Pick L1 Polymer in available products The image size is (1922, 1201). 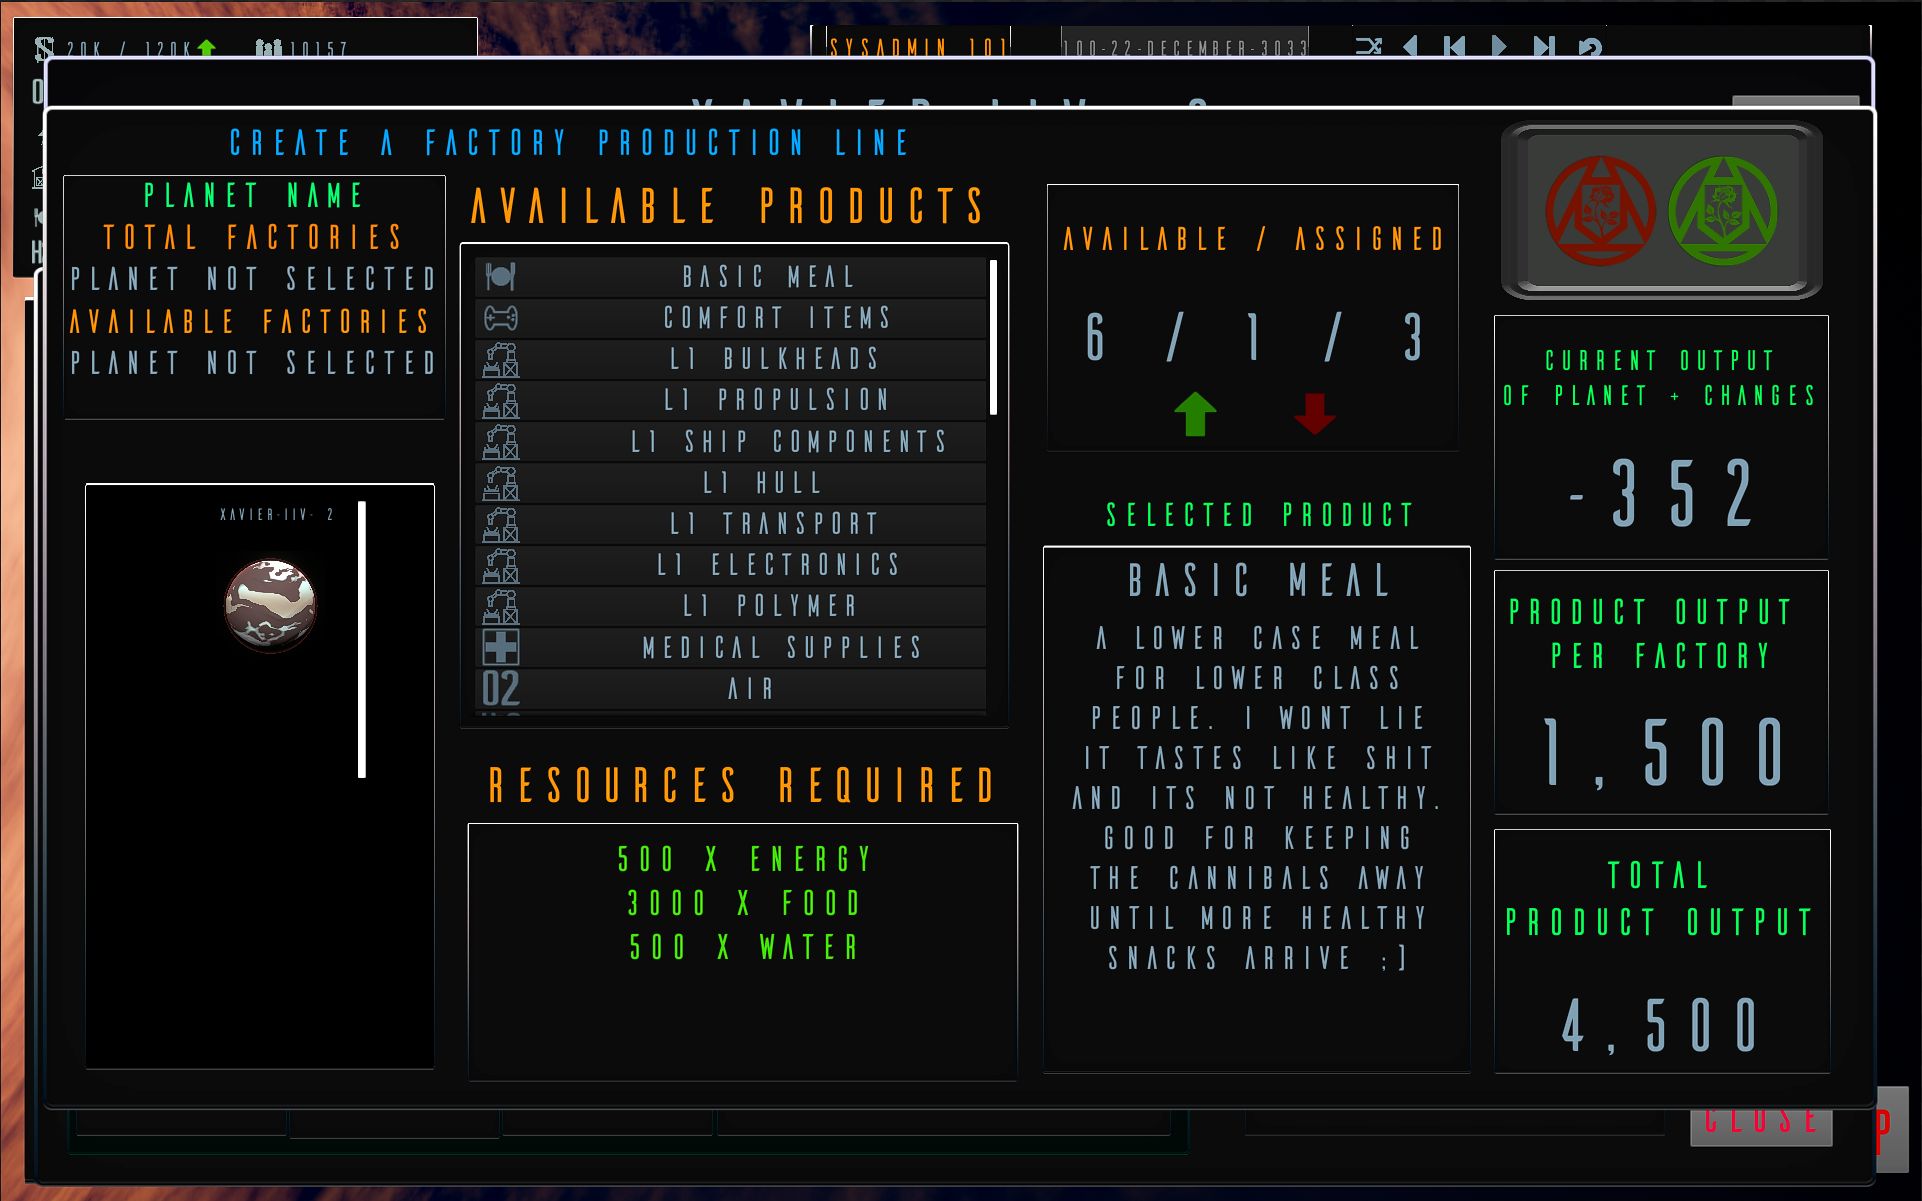[x=770, y=606]
